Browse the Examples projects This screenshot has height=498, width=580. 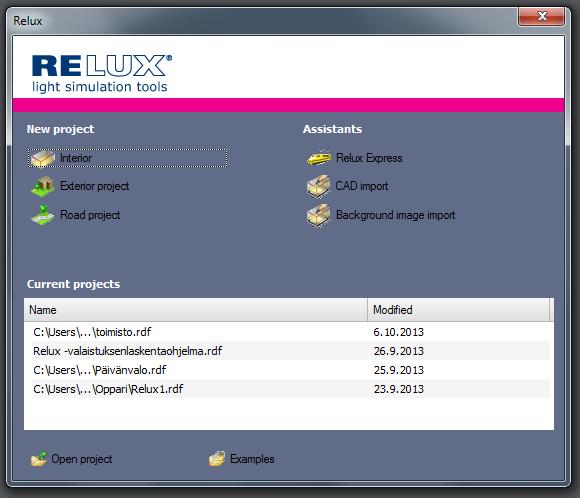[x=242, y=459]
